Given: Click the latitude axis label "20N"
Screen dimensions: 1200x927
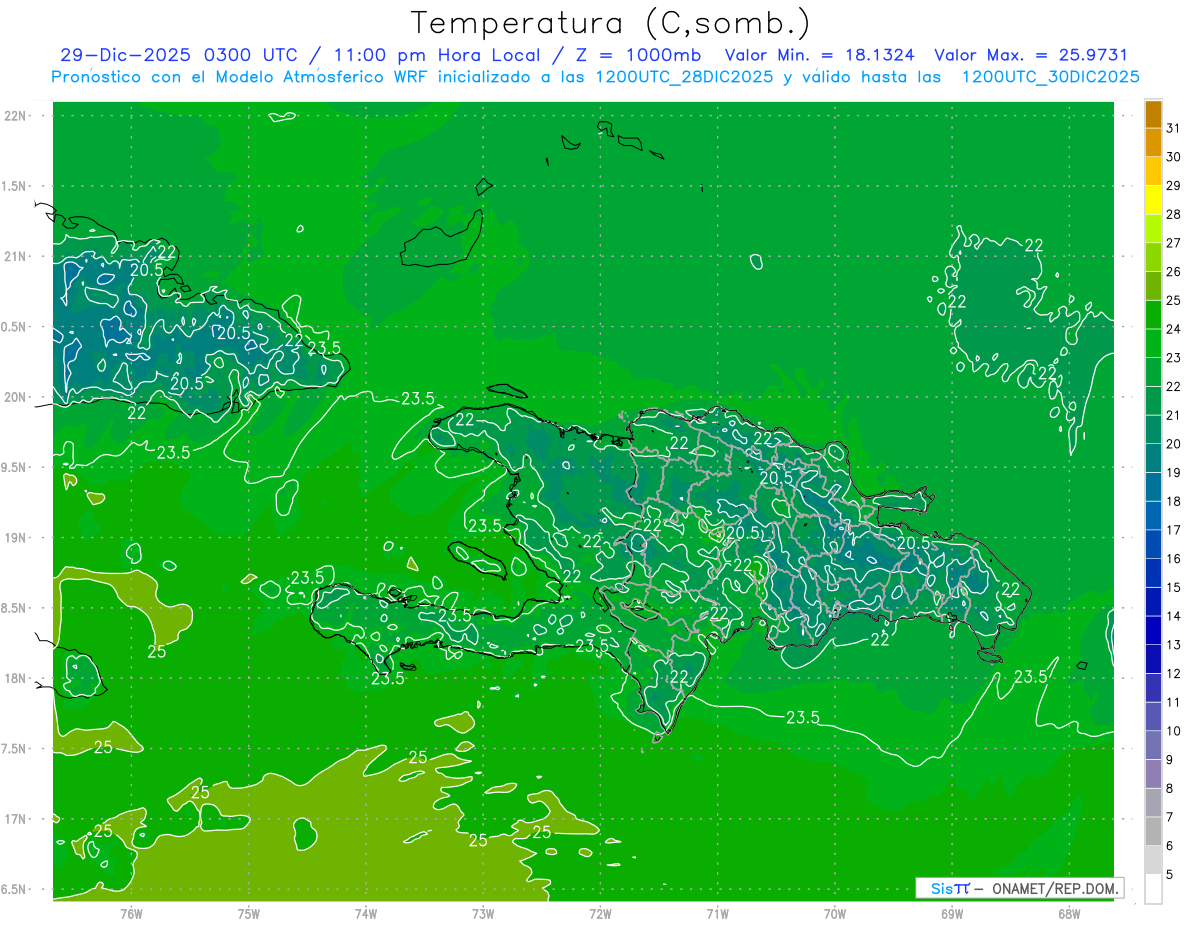Looking at the screenshot, I should (x=15, y=397).
